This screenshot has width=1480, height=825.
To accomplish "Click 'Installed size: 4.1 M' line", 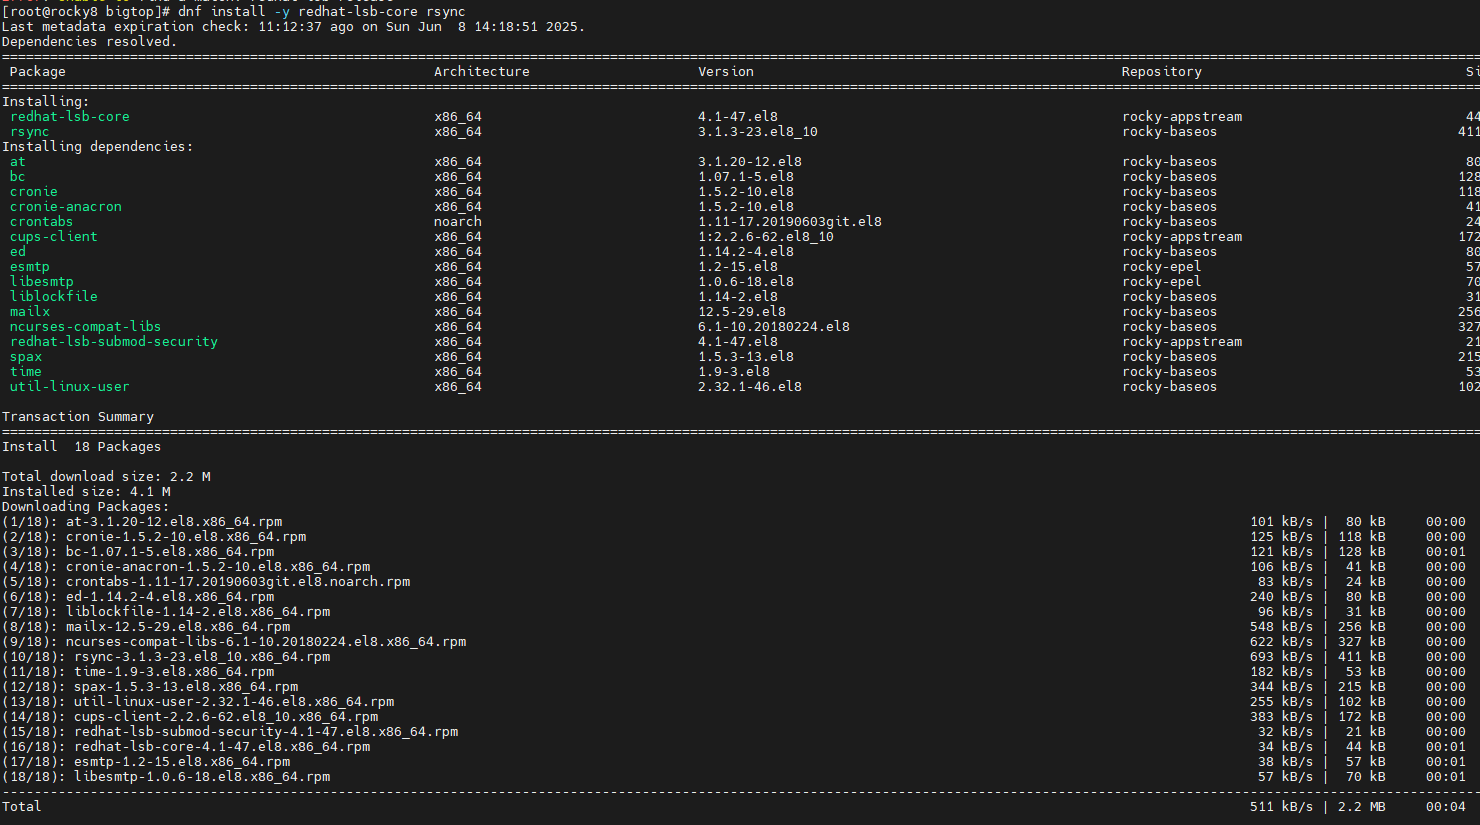I will tap(86, 492).
